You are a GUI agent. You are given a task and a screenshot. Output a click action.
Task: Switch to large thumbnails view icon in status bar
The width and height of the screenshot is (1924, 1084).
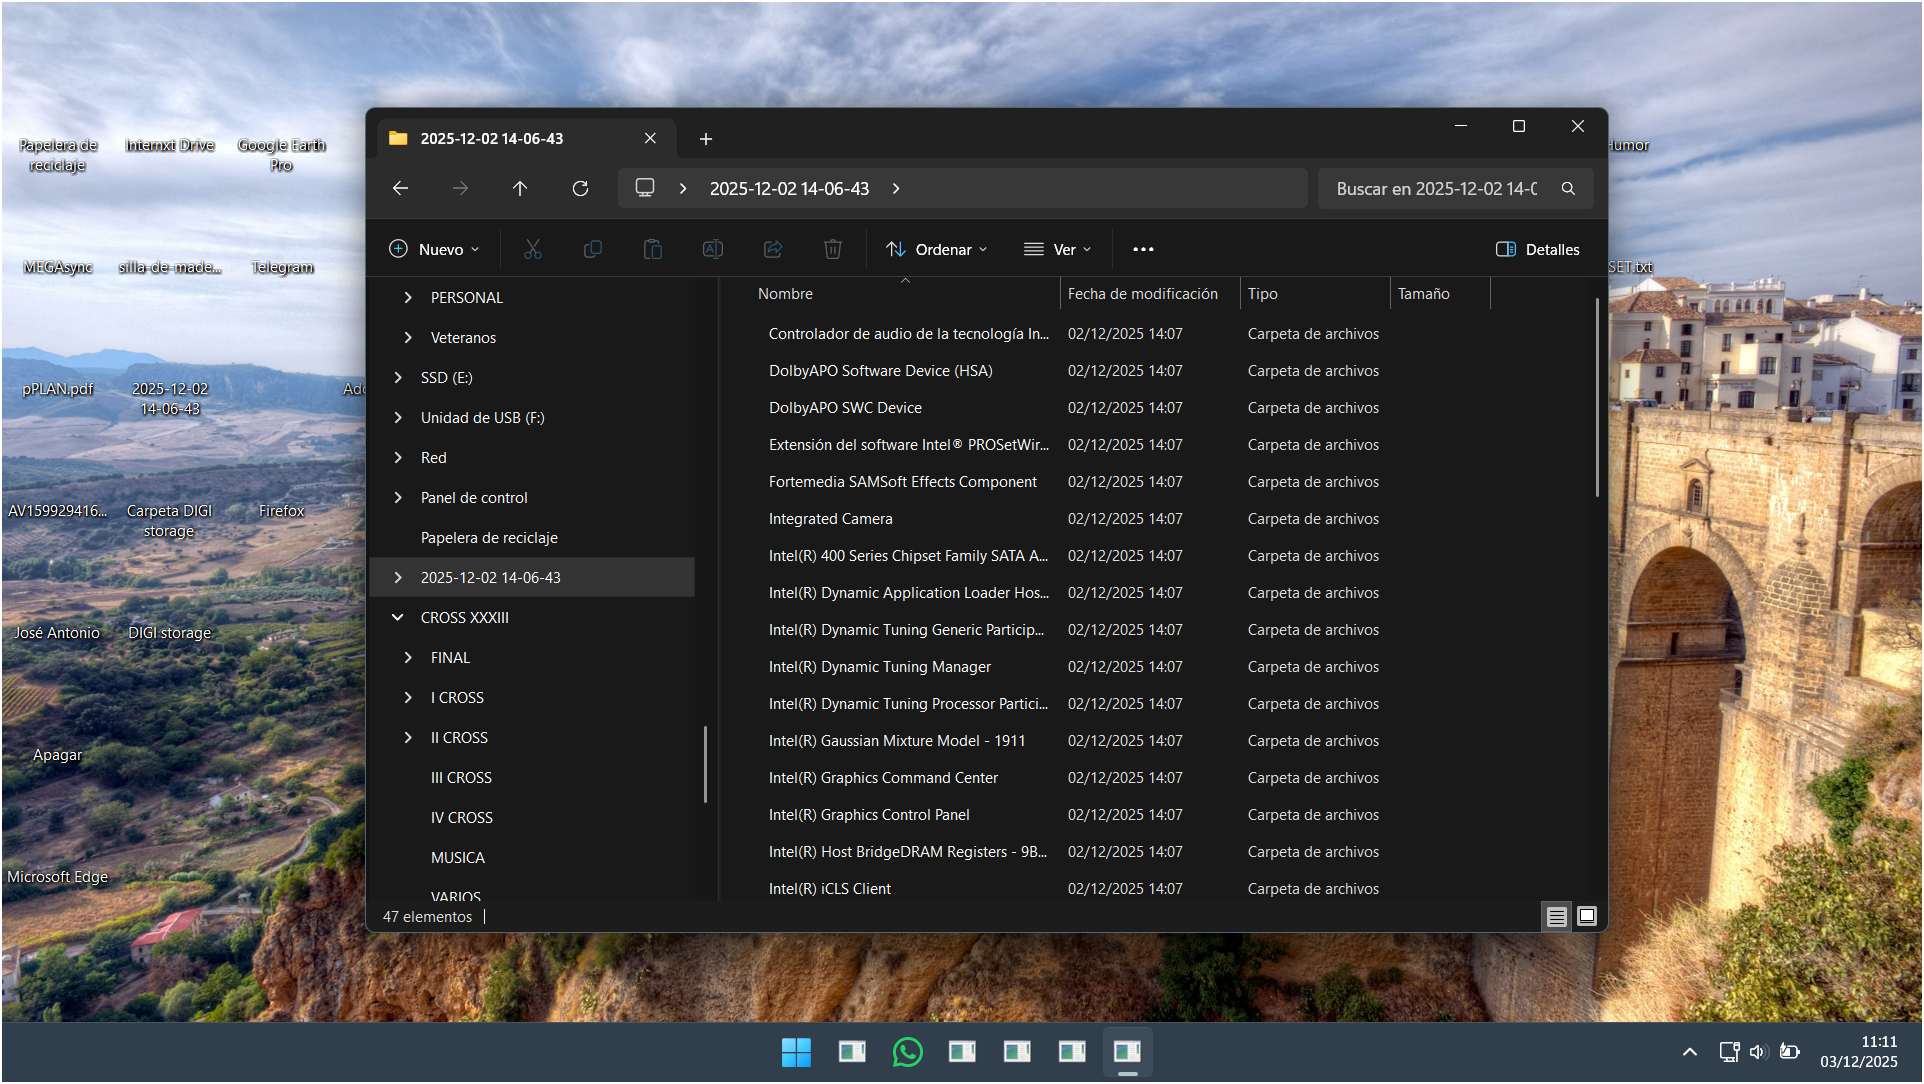(x=1587, y=916)
